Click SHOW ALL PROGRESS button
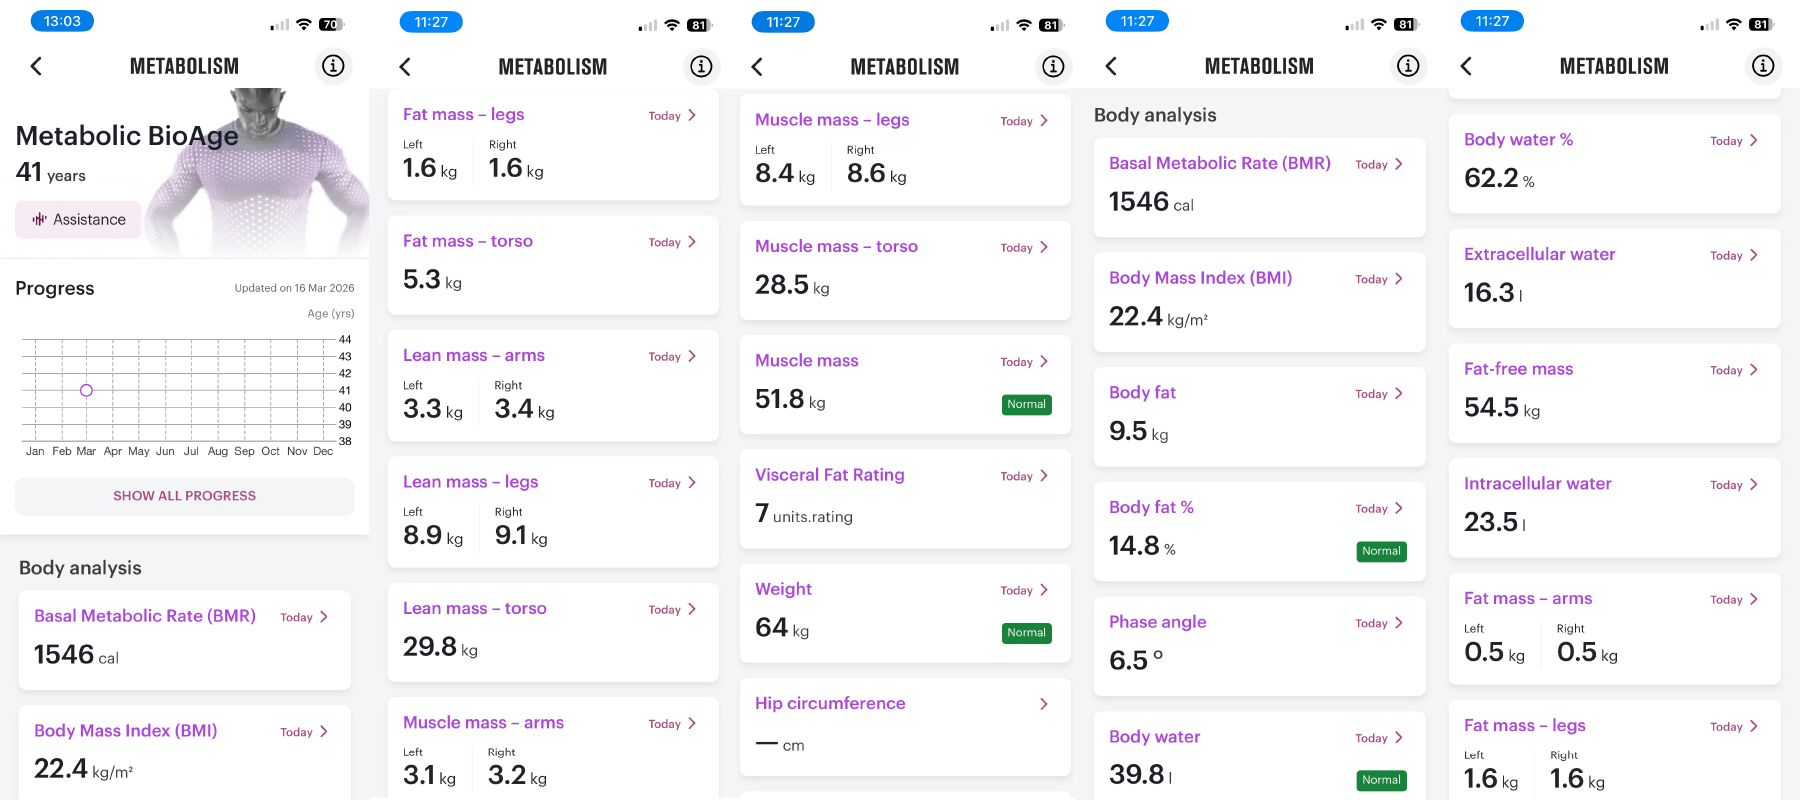1800x800 pixels. click(185, 496)
